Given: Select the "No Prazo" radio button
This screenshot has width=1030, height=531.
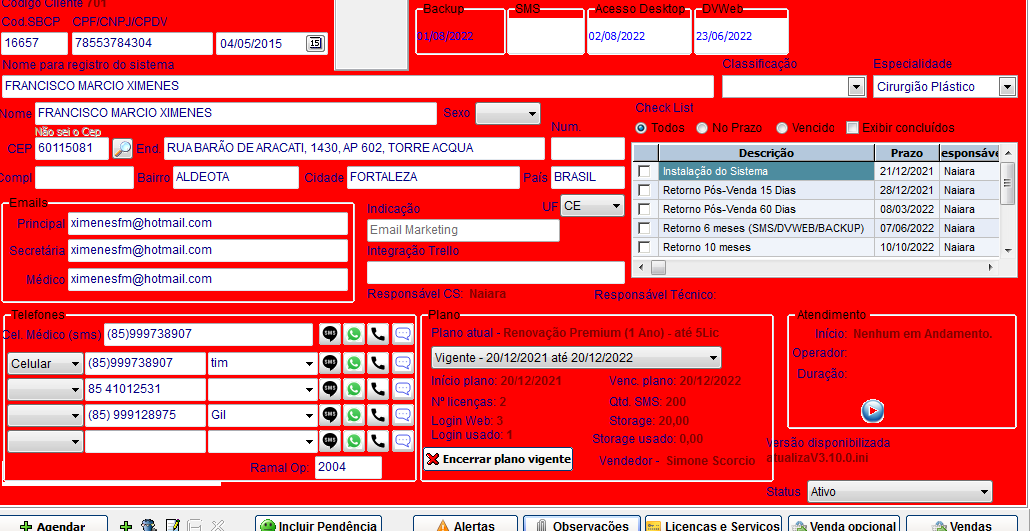Looking at the screenshot, I should (703, 128).
